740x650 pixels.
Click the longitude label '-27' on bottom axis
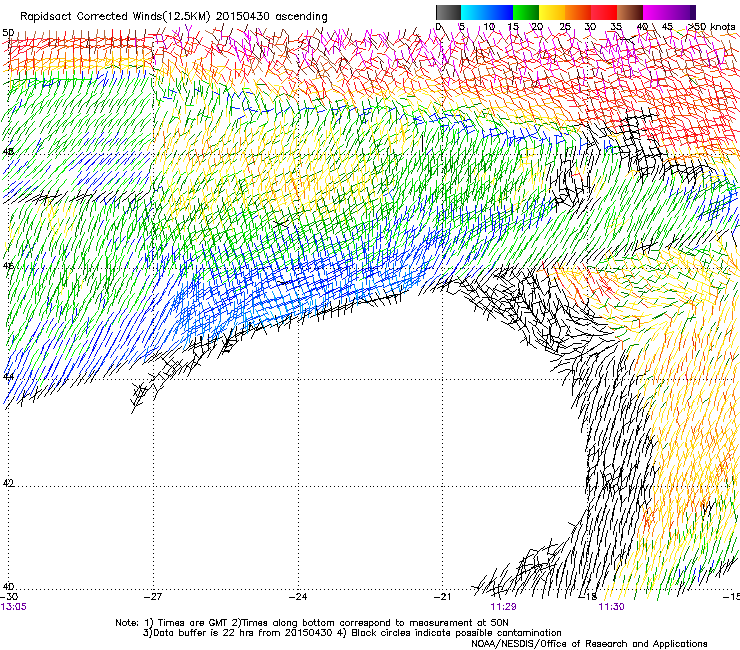pyautogui.click(x=153, y=597)
